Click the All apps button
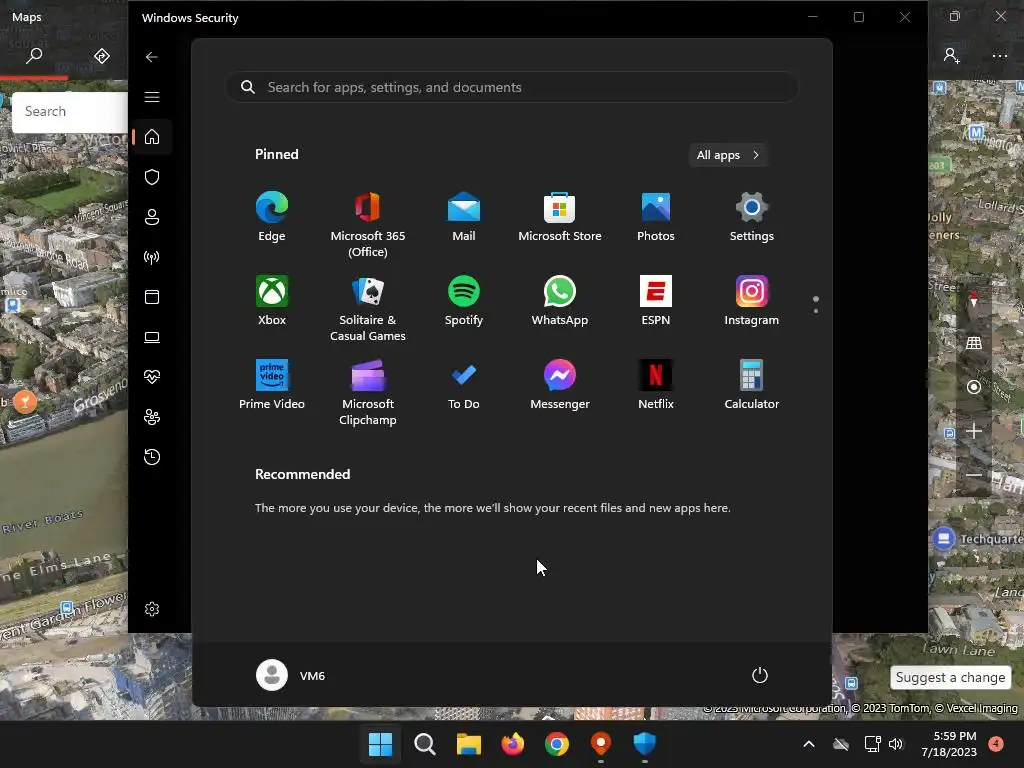 coord(728,155)
